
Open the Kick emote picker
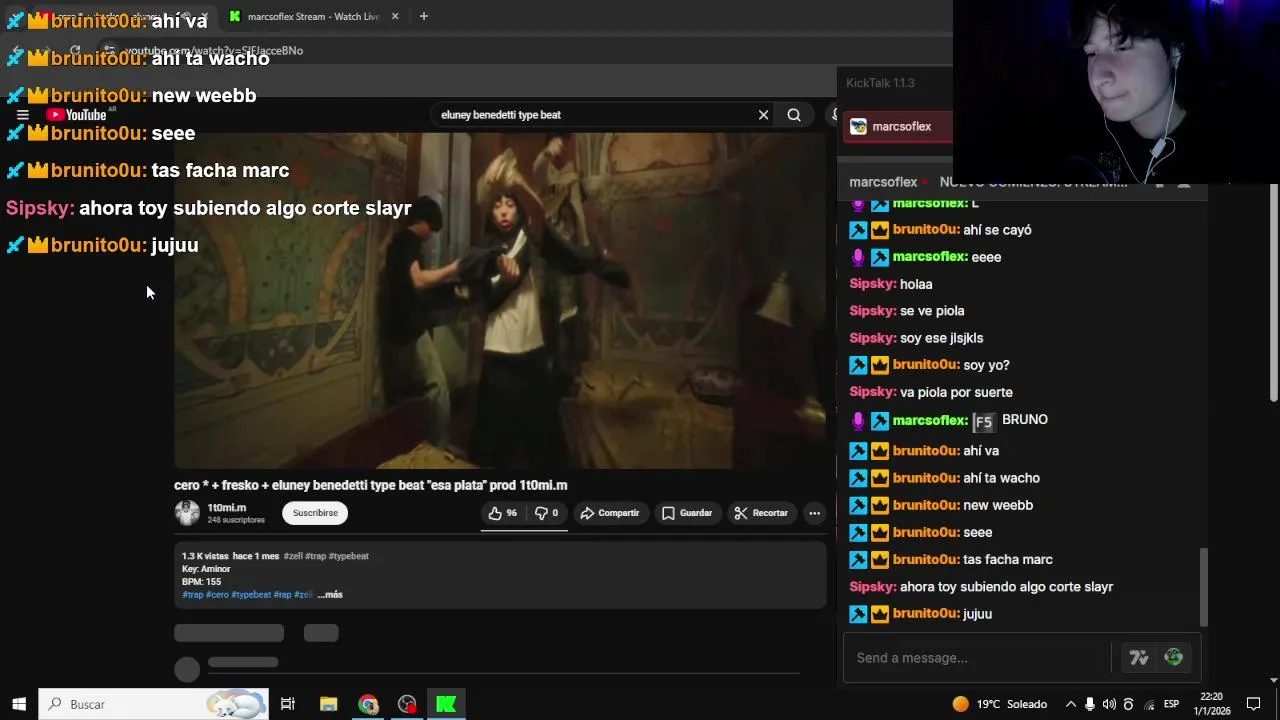pos(1174,658)
